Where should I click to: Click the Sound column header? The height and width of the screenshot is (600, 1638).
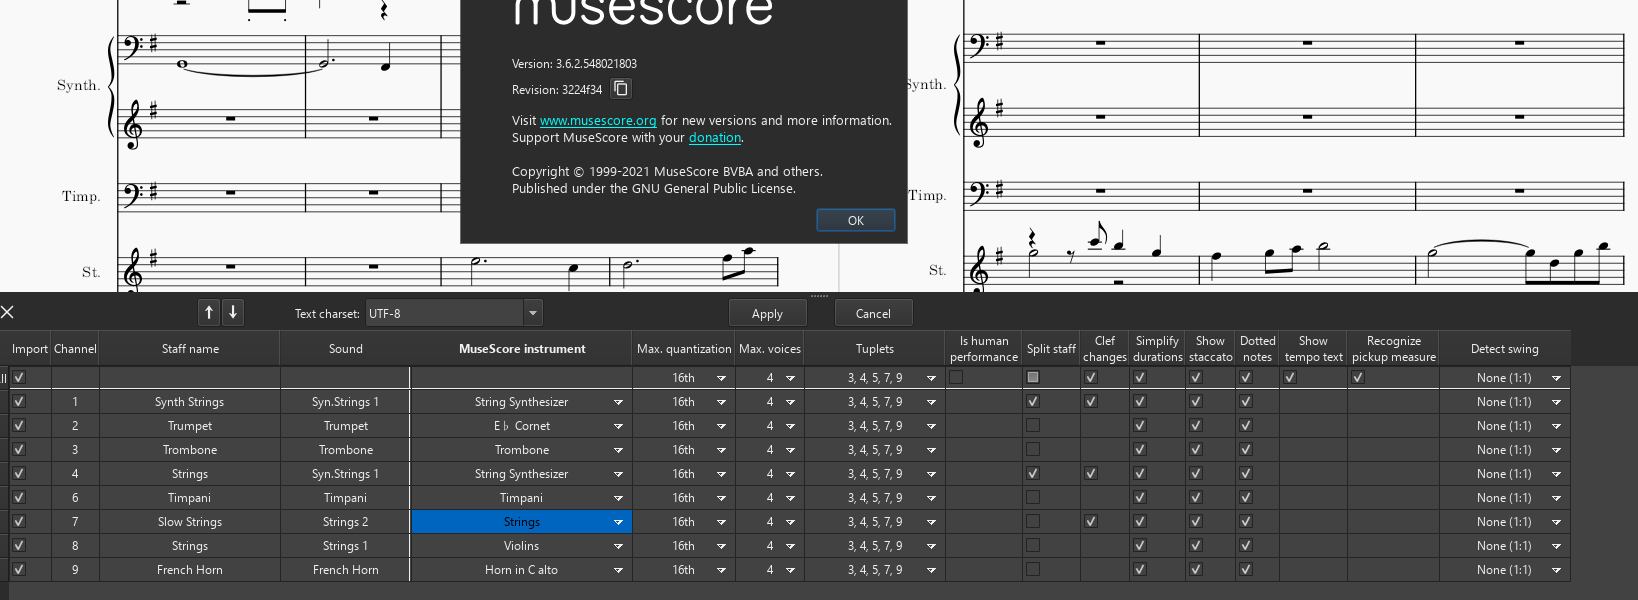346,349
